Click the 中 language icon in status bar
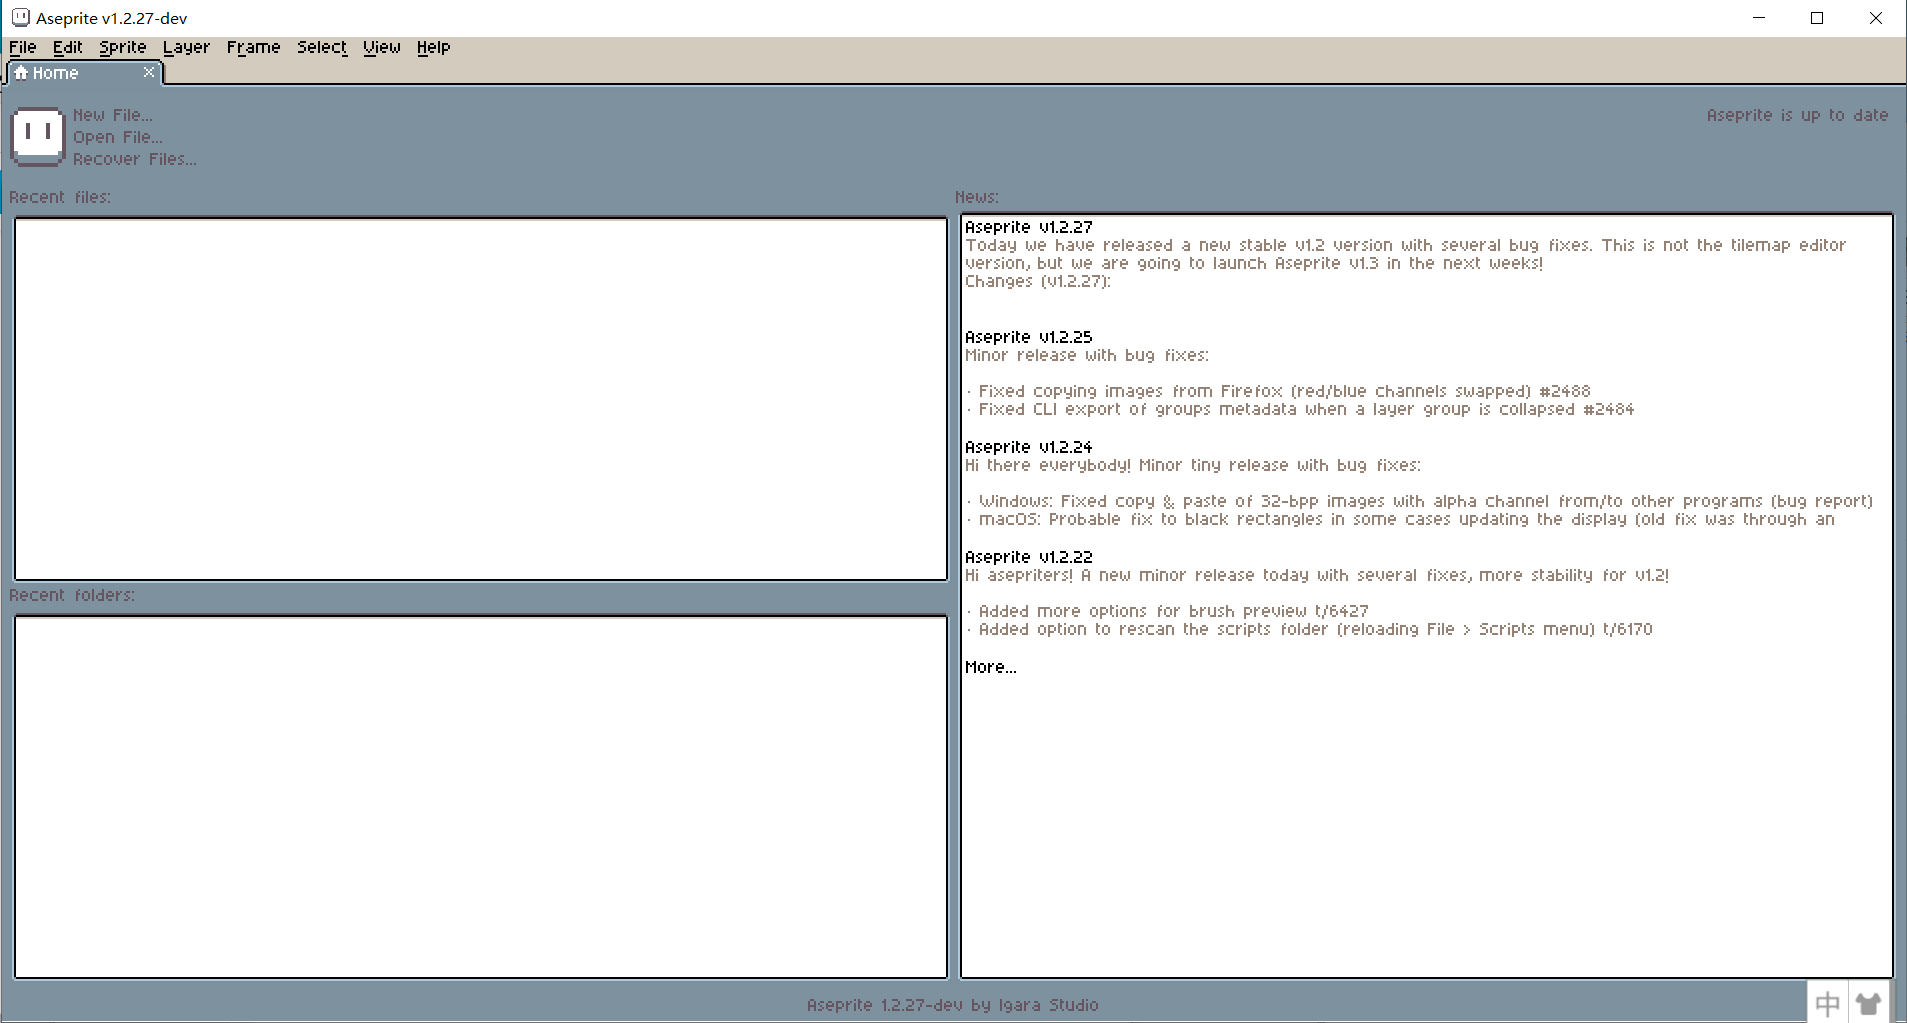 [1826, 1002]
